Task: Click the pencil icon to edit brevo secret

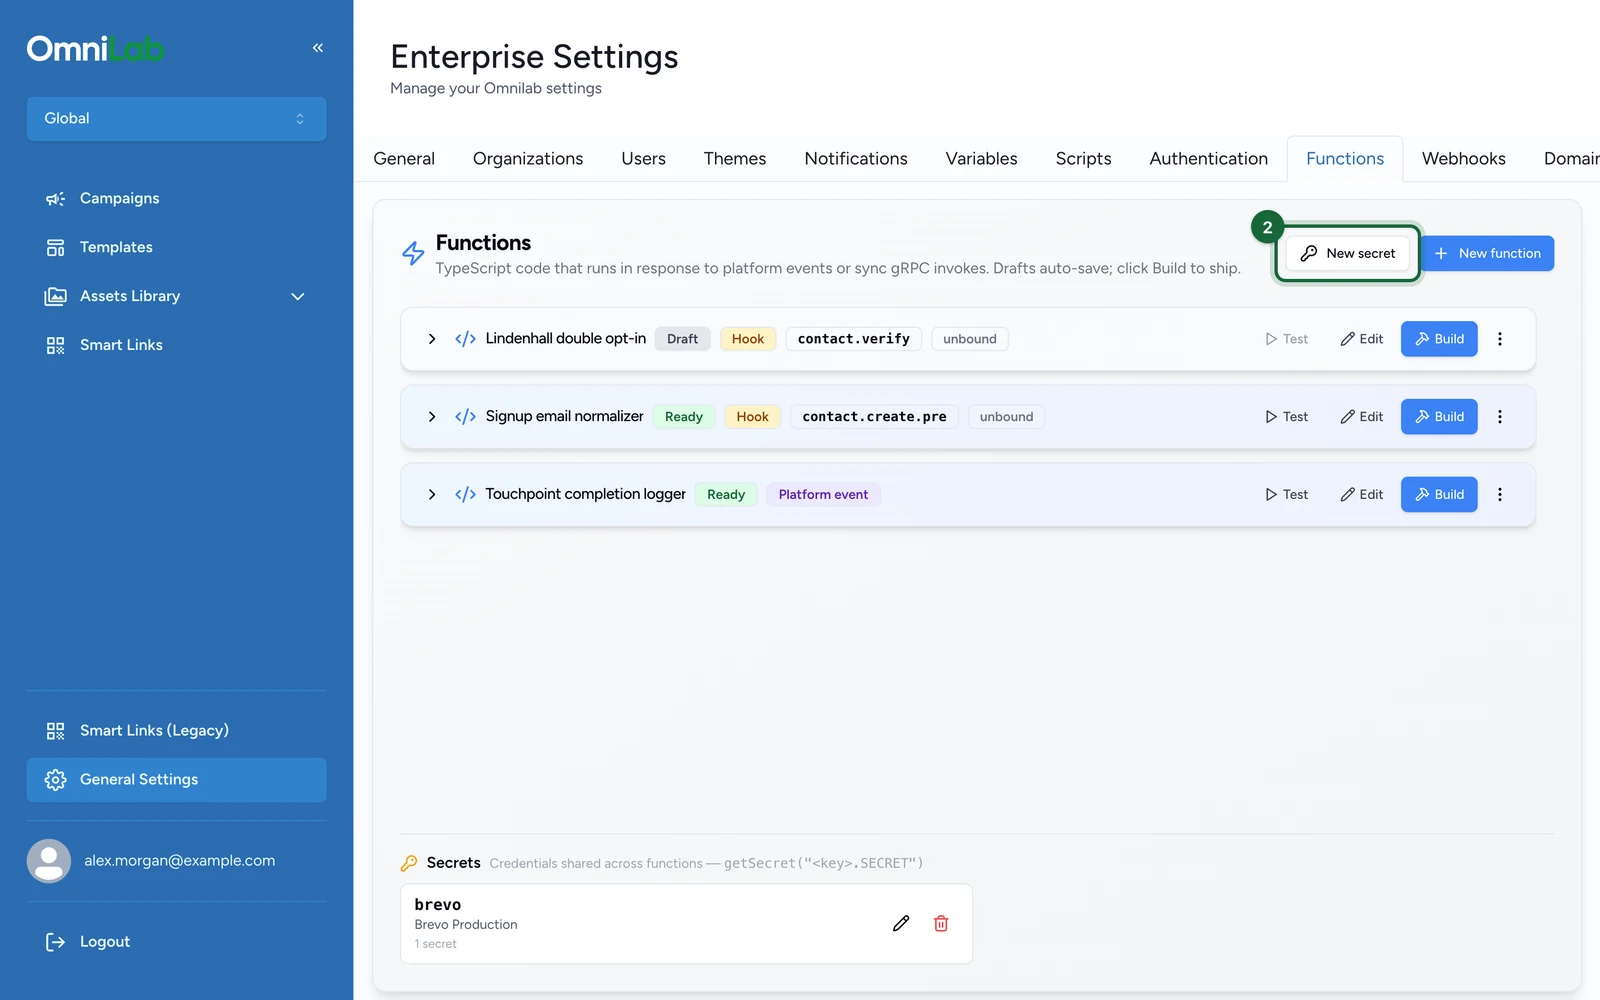Action: pos(901,924)
